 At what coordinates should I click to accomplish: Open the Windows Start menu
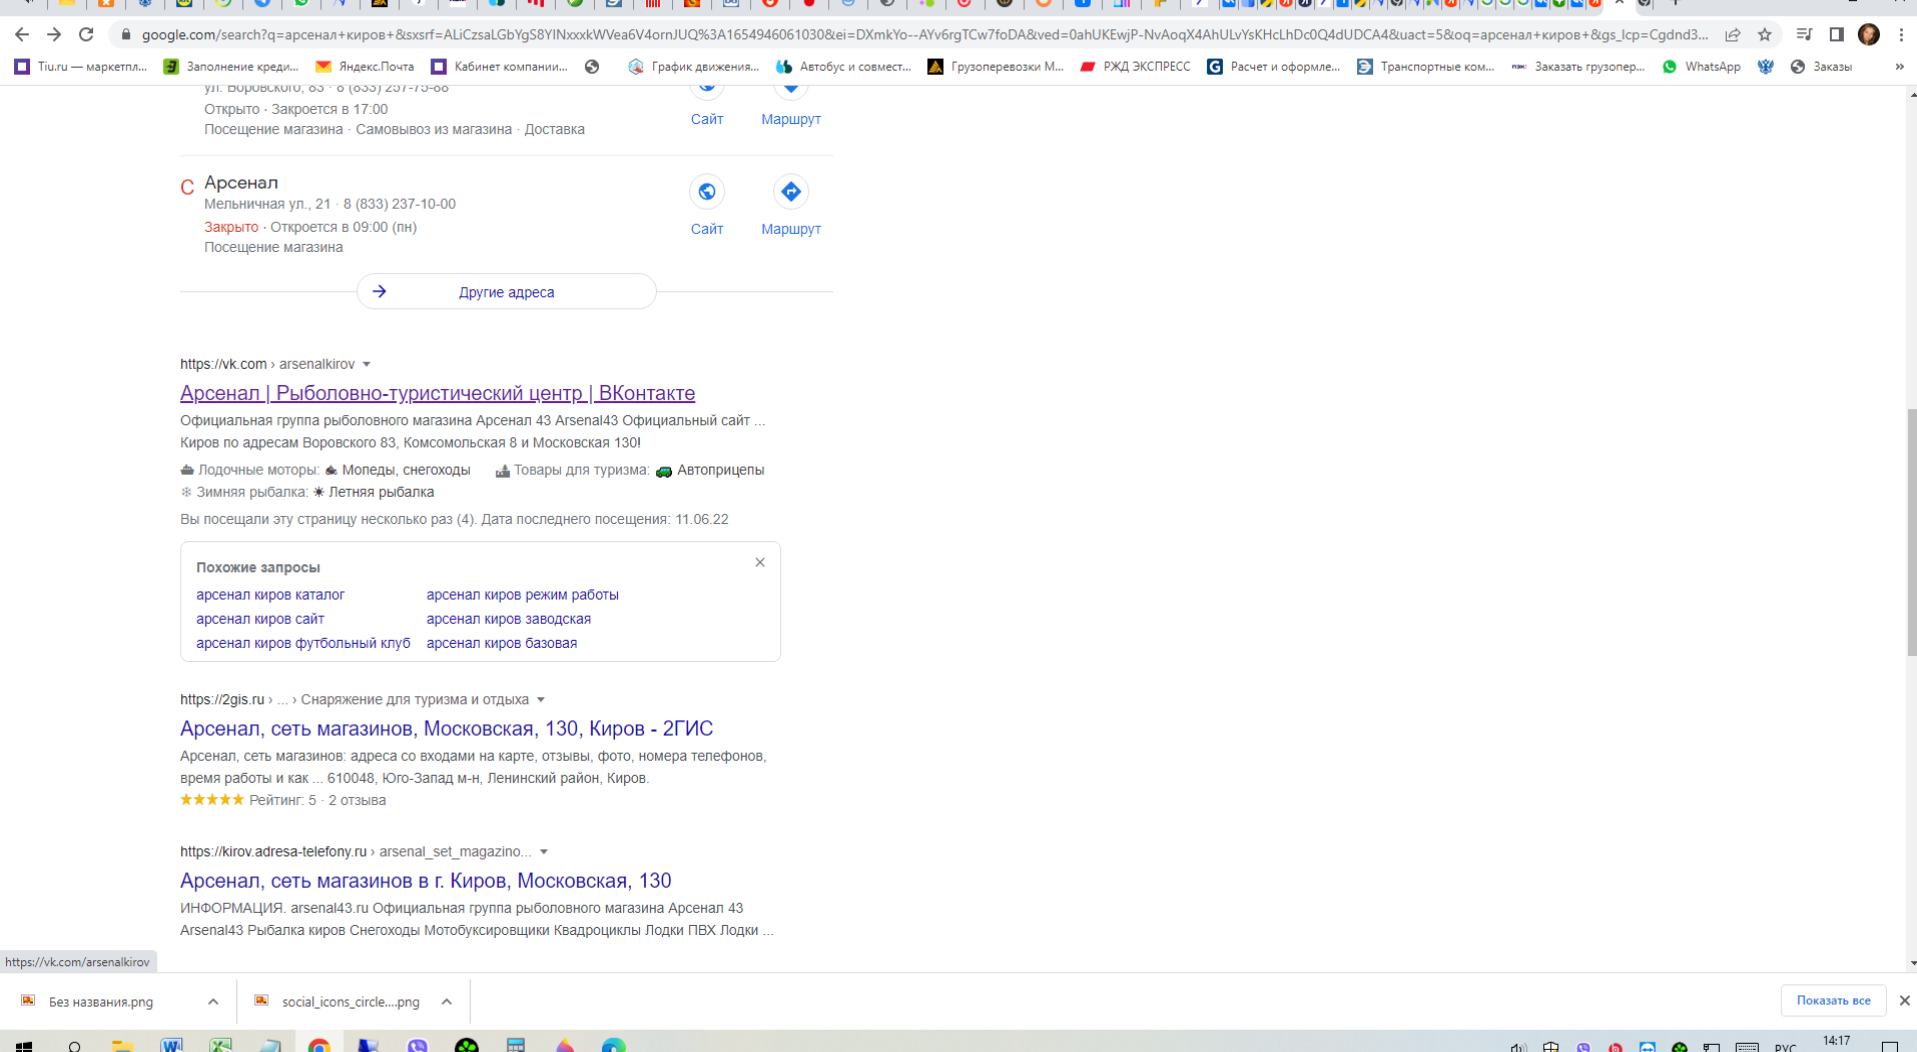coord(24,1046)
